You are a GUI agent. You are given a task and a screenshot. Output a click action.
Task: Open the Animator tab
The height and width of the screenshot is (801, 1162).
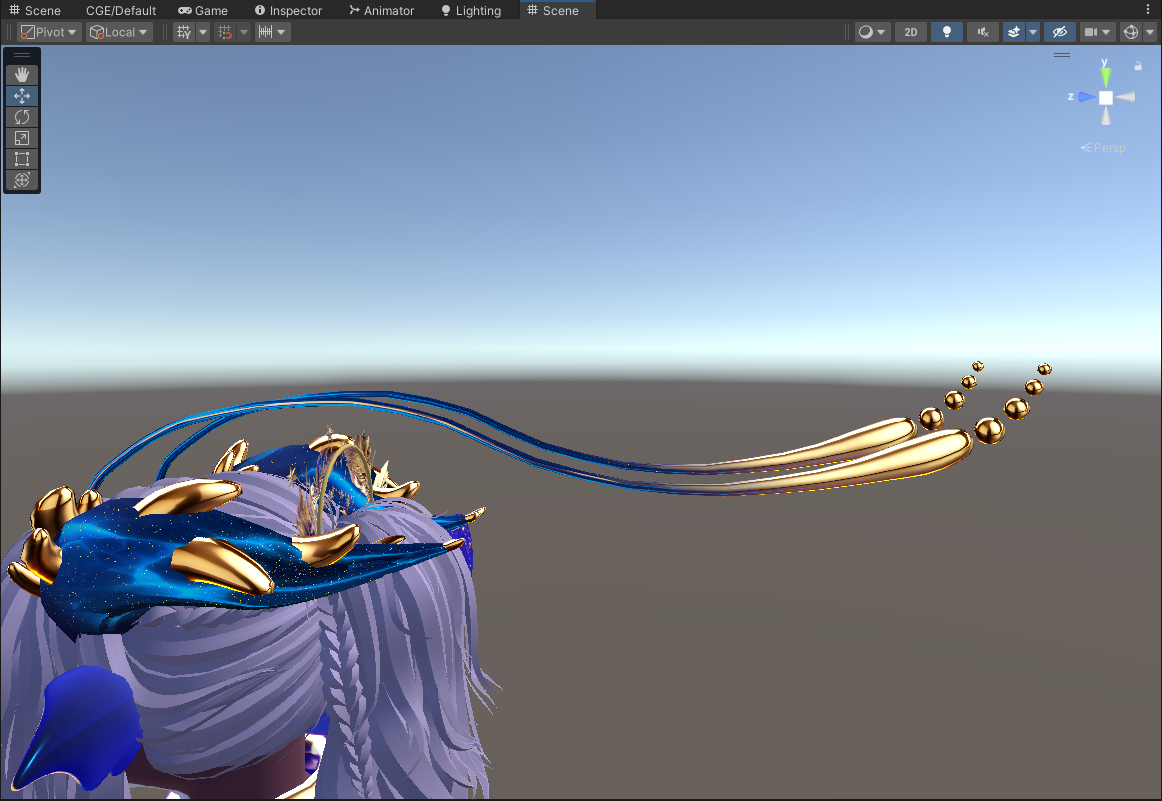tap(381, 10)
